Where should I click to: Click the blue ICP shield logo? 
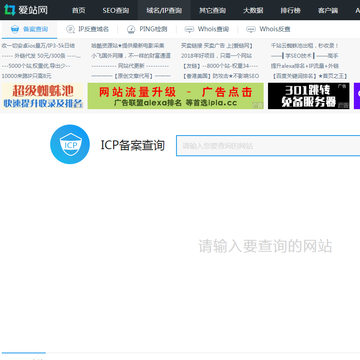[70, 144]
